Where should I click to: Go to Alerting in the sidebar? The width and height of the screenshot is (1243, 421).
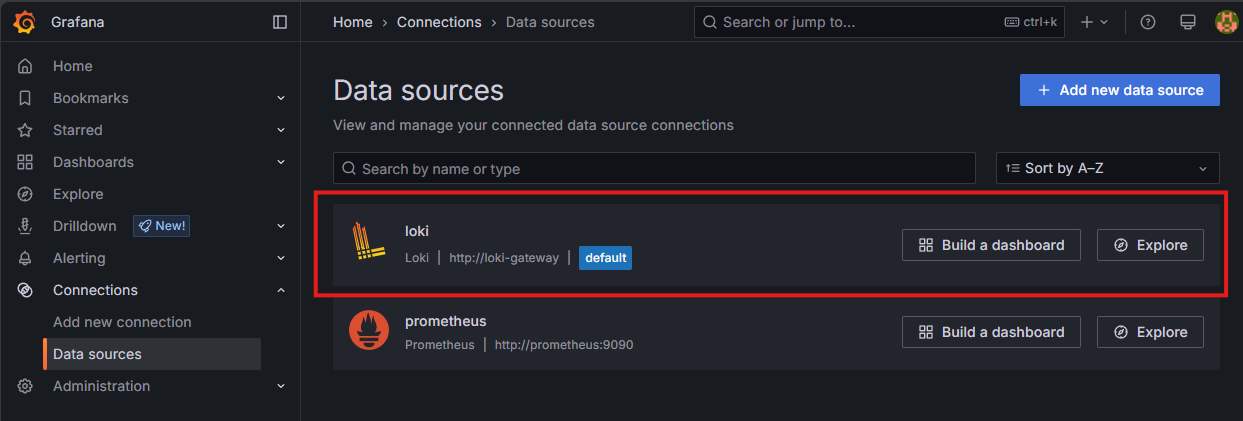pyautogui.click(x=79, y=258)
